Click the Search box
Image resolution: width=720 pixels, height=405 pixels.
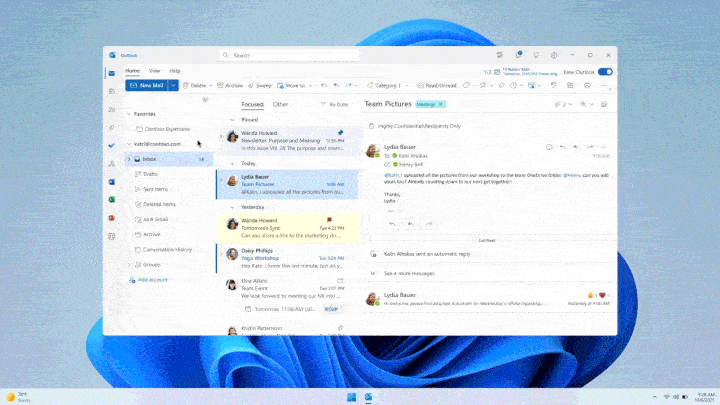point(289,55)
